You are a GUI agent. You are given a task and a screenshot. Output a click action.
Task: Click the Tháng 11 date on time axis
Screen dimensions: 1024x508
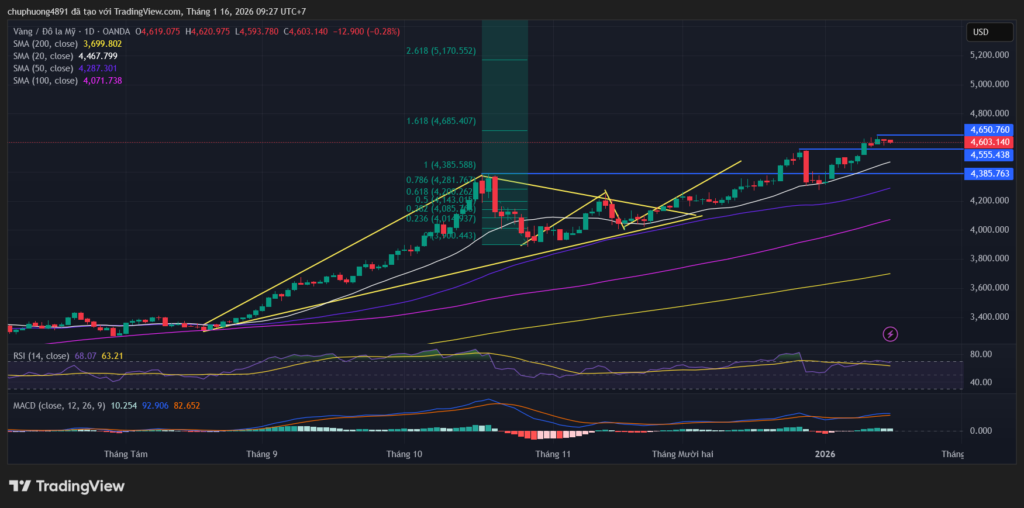[x=552, y=454]
